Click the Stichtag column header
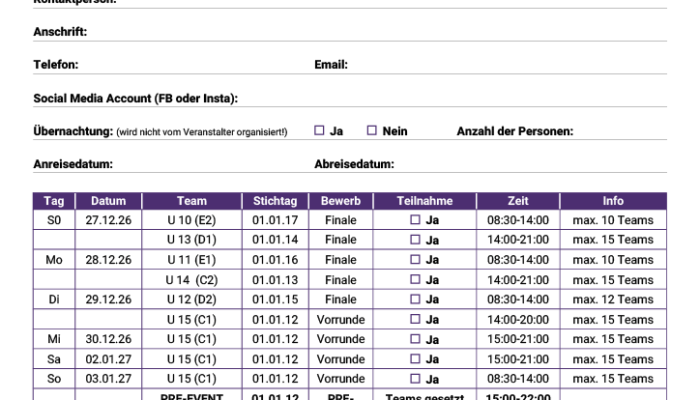700x400 pixels. (x=275, y=201)
